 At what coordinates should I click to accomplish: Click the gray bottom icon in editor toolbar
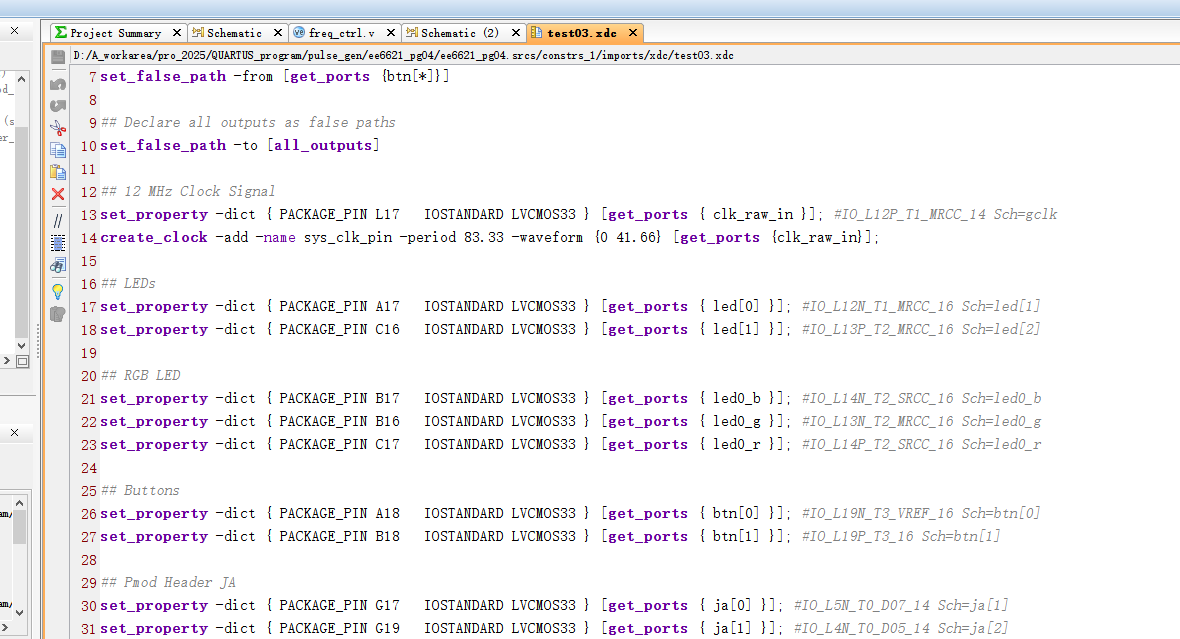(58, 314)
